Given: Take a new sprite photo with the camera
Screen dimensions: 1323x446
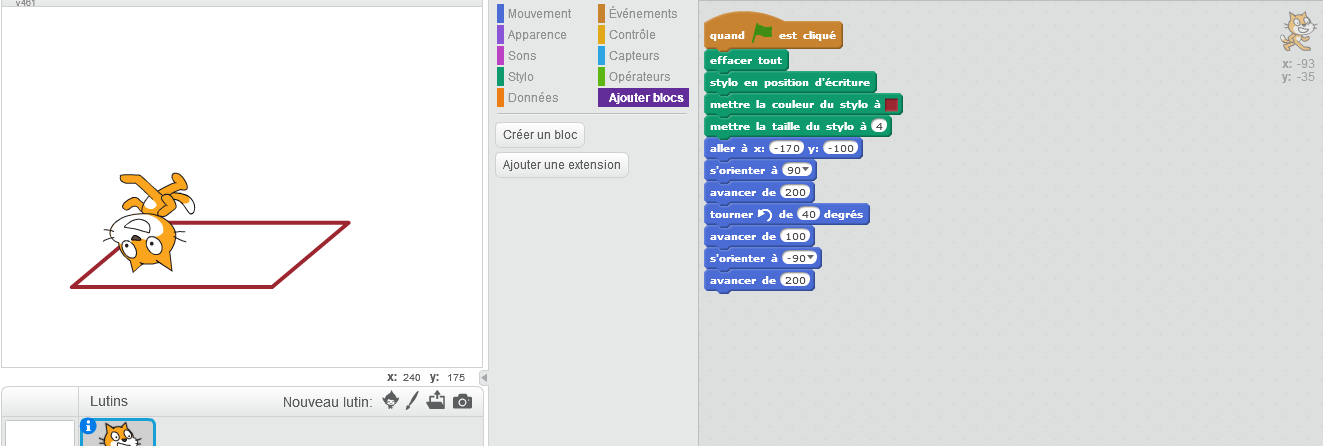Looking at the screenshot, I should pos(462,401).
